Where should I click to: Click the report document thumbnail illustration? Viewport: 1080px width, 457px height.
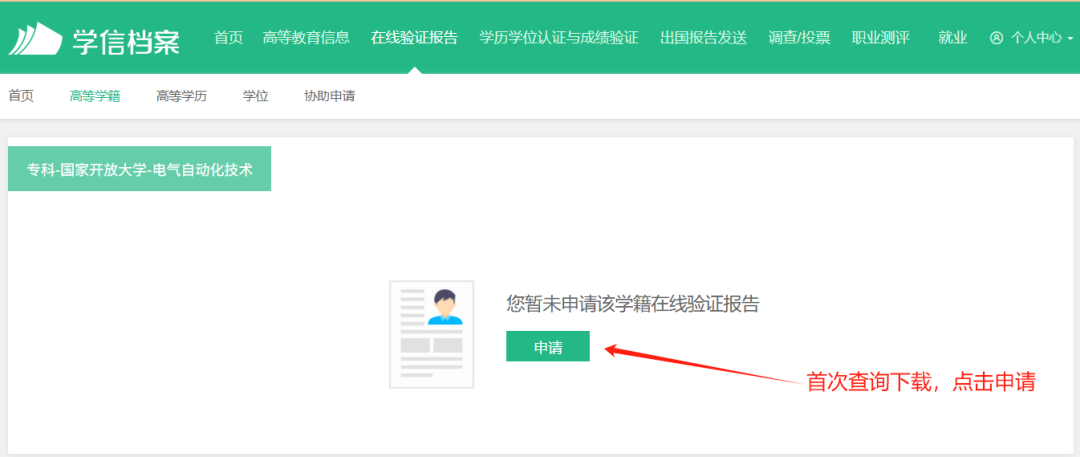[431, 334]
